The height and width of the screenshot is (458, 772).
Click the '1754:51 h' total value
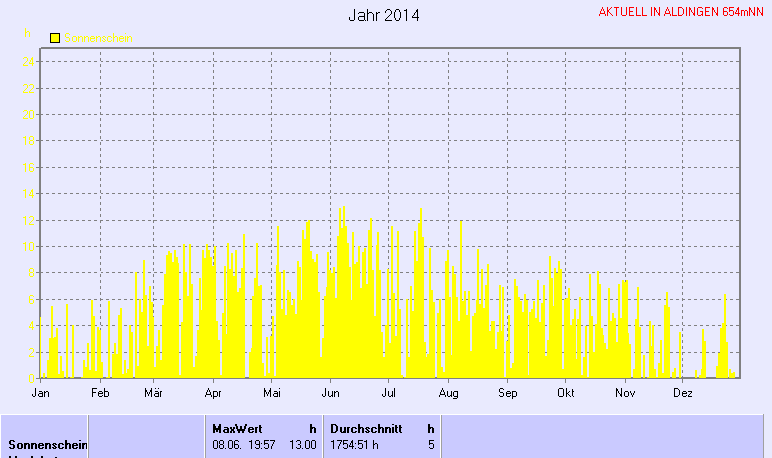tap(354, 444)
